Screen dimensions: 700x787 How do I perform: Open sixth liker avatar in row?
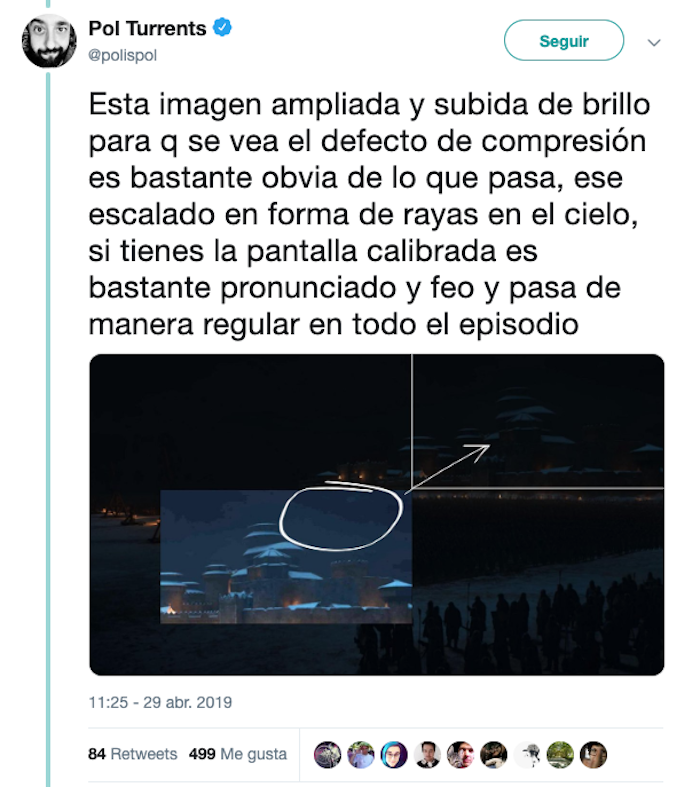pos(494,754)
